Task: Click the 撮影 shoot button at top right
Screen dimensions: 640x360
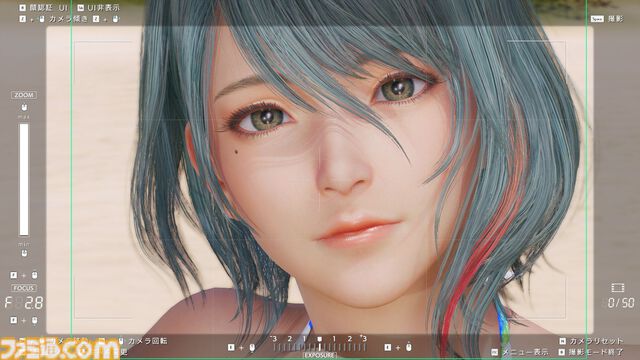Action: click(x=616, y=19)
